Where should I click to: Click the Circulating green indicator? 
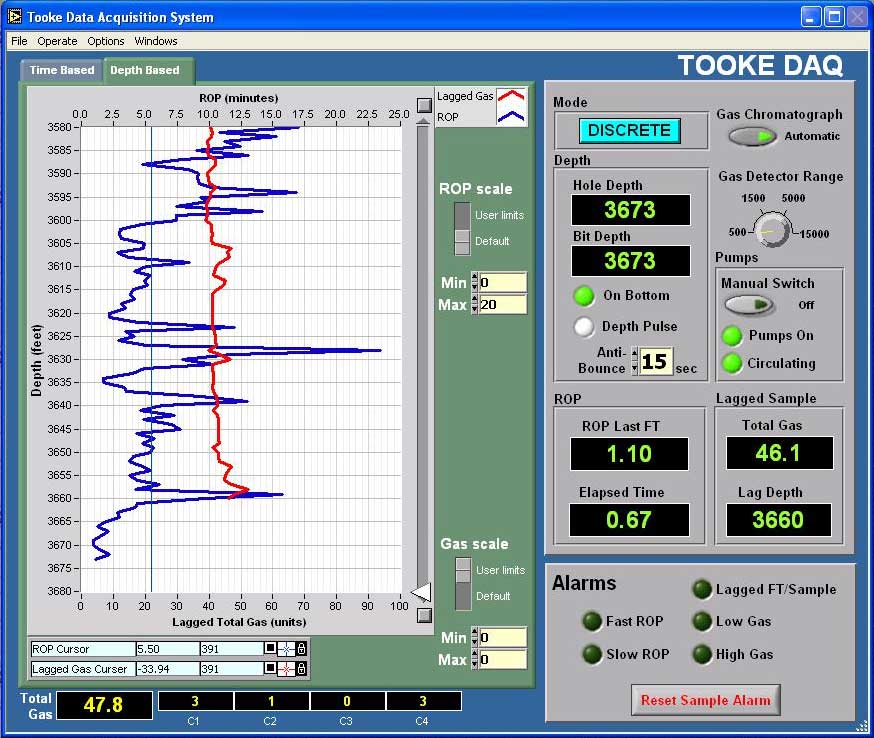click(731, 363)
